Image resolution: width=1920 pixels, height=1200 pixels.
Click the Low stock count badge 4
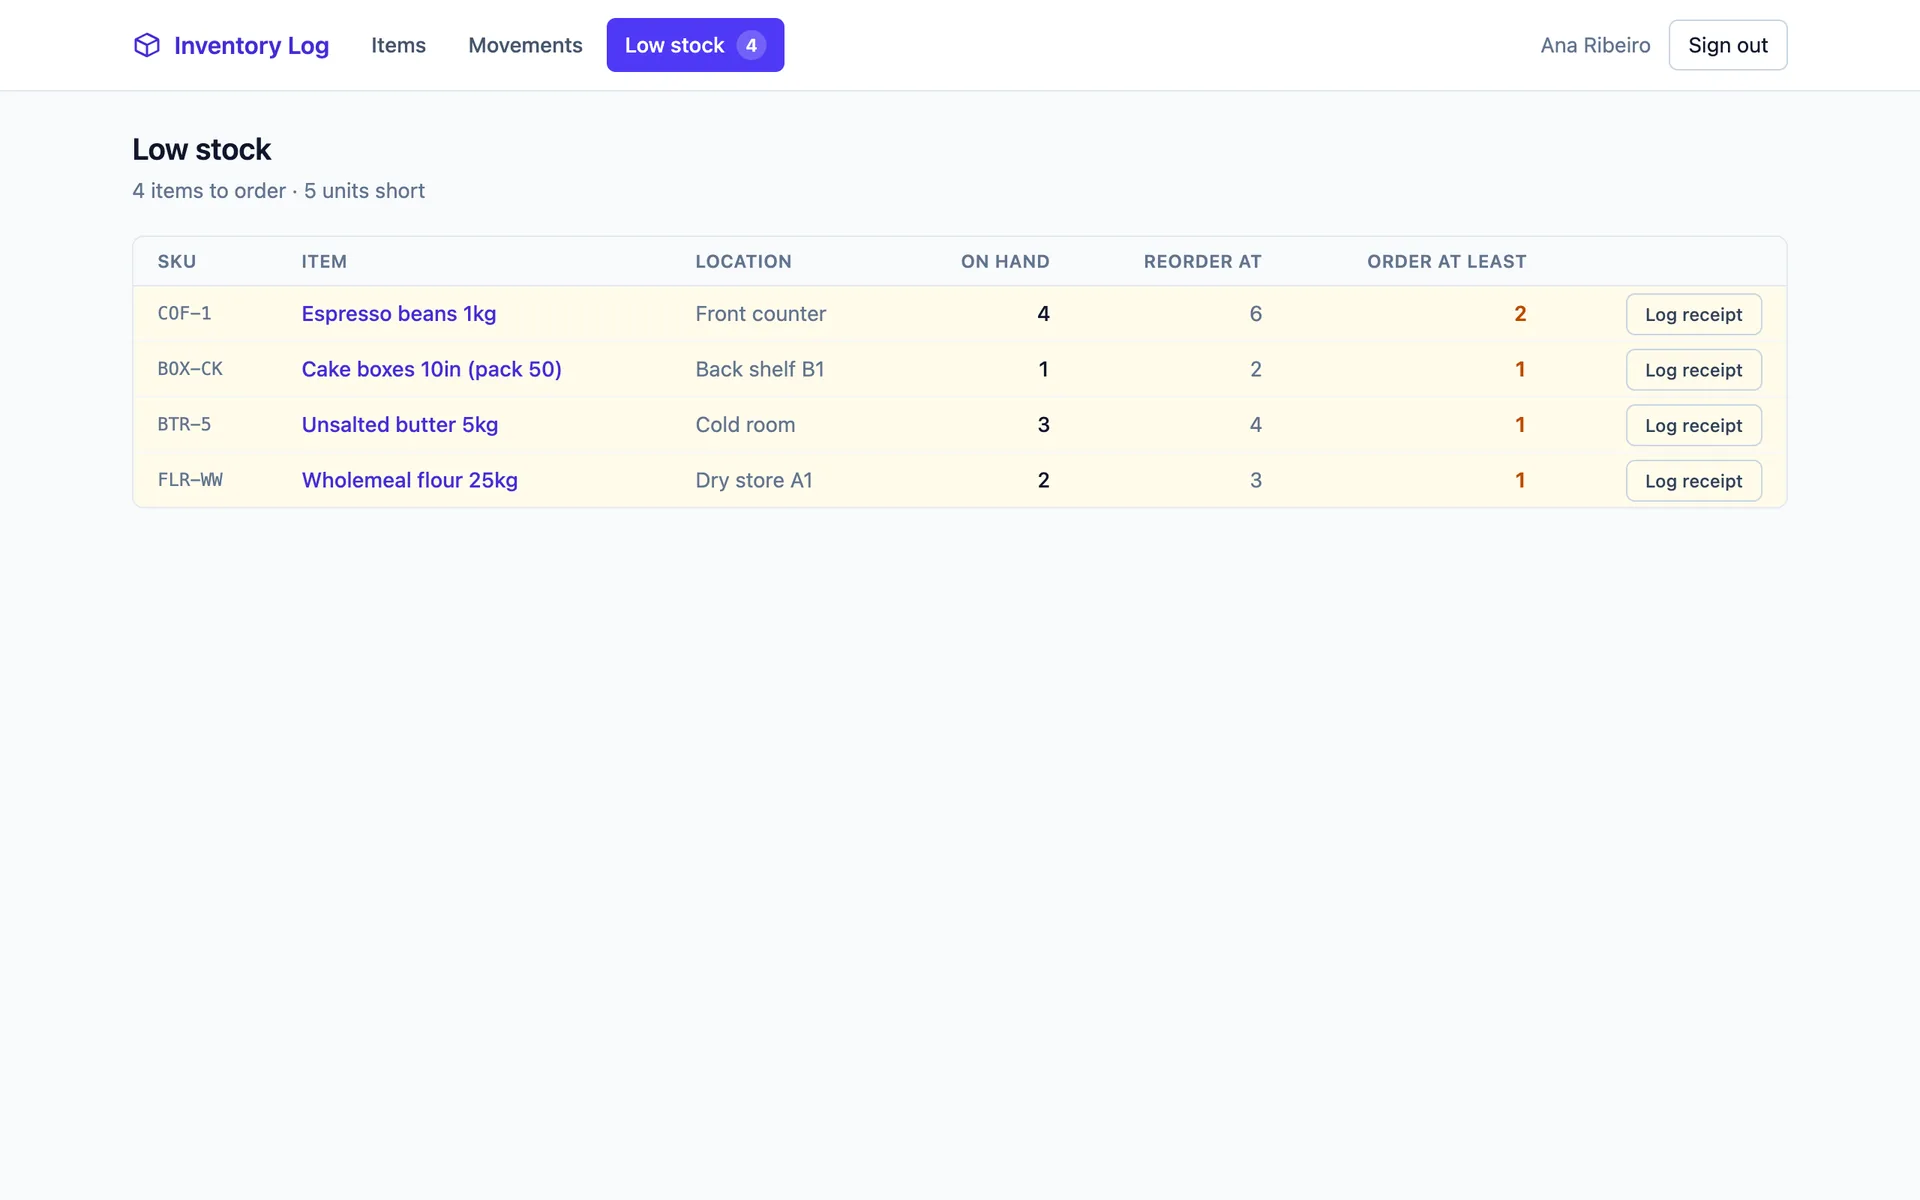tap(751, 45)
